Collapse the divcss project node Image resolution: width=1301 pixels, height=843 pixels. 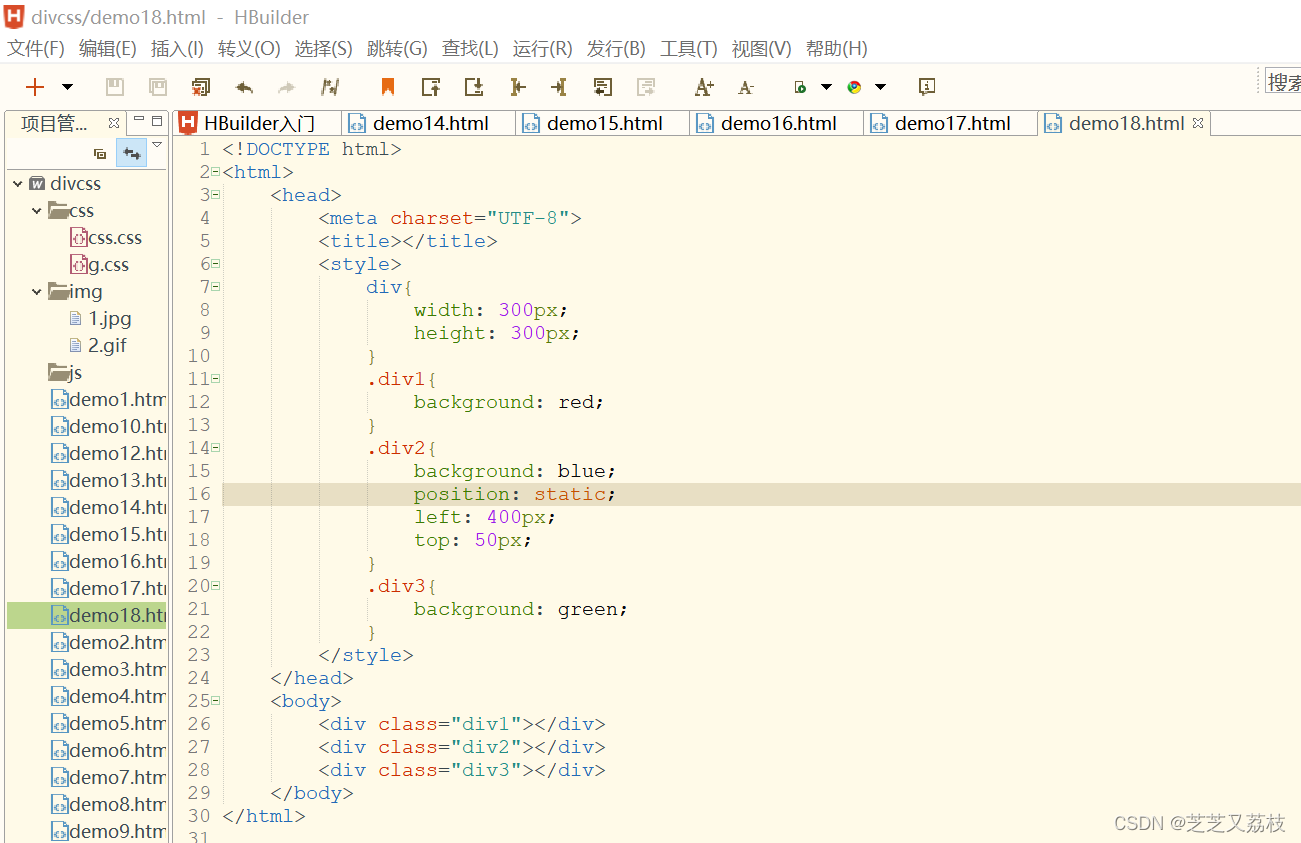[18, 184]
